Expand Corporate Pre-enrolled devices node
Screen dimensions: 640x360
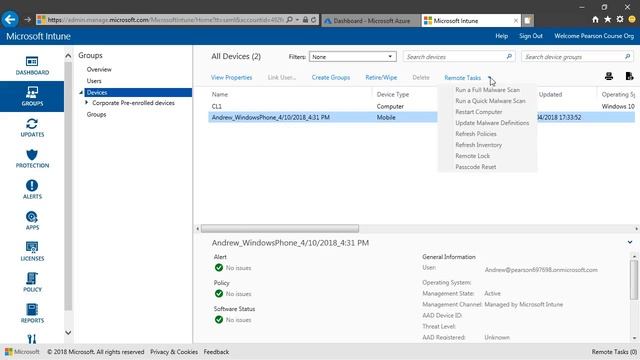(87, 103)
